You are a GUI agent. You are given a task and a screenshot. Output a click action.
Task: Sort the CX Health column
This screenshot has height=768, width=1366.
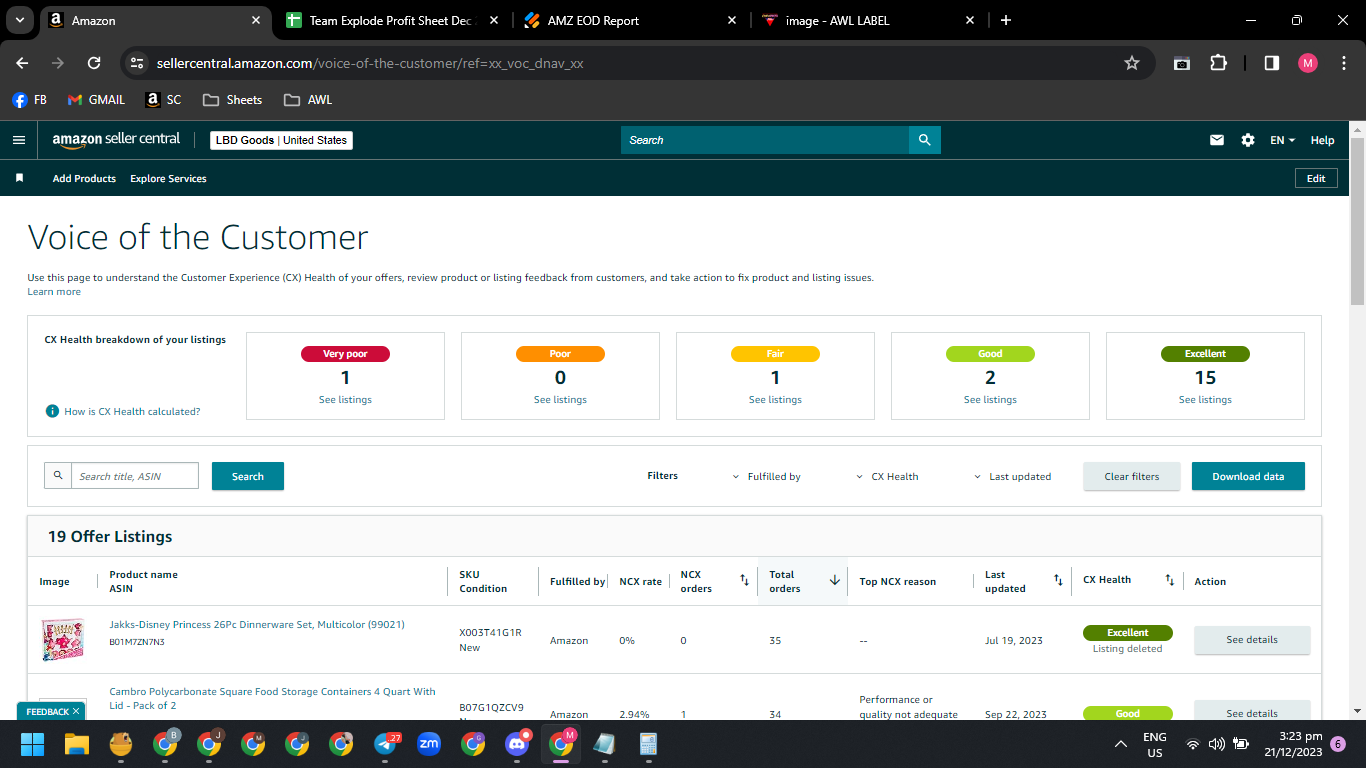[x=1169, y=580]
